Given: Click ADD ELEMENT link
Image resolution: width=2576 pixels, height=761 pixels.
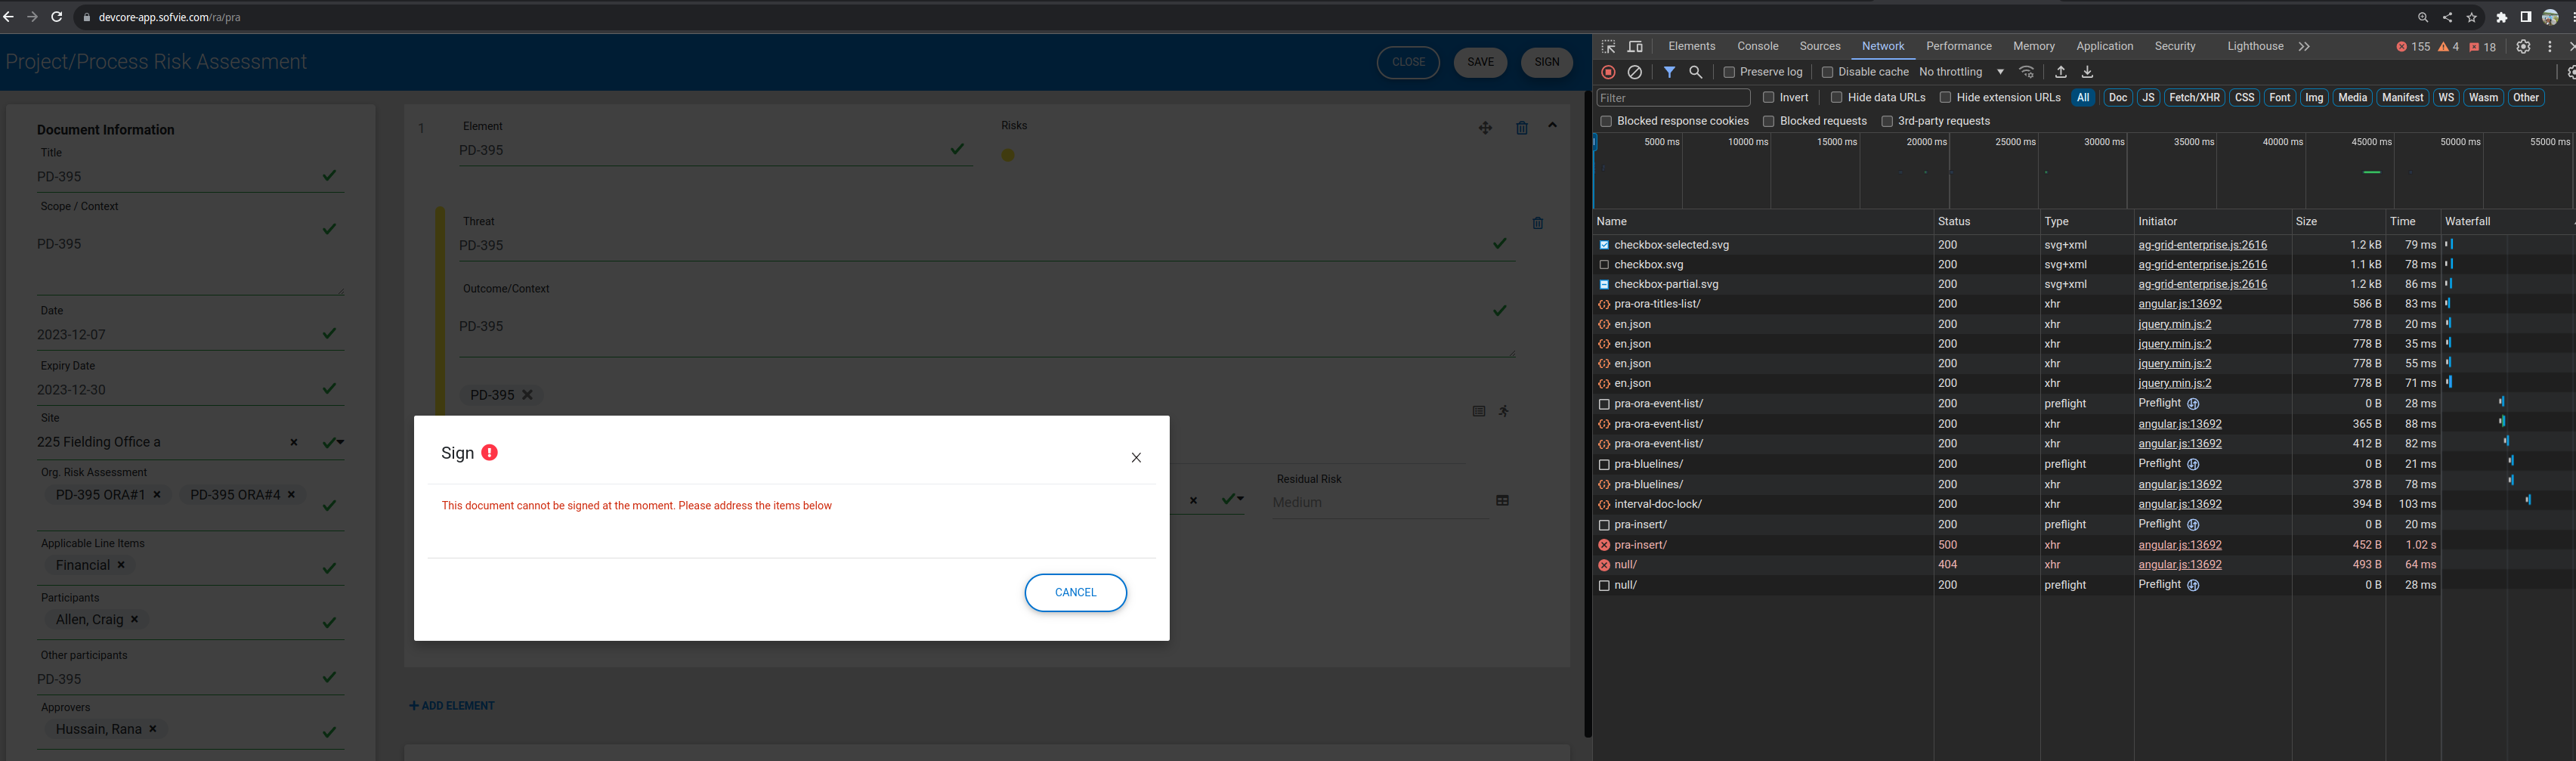Looking at the screenshot, I should tap(452, 706).
